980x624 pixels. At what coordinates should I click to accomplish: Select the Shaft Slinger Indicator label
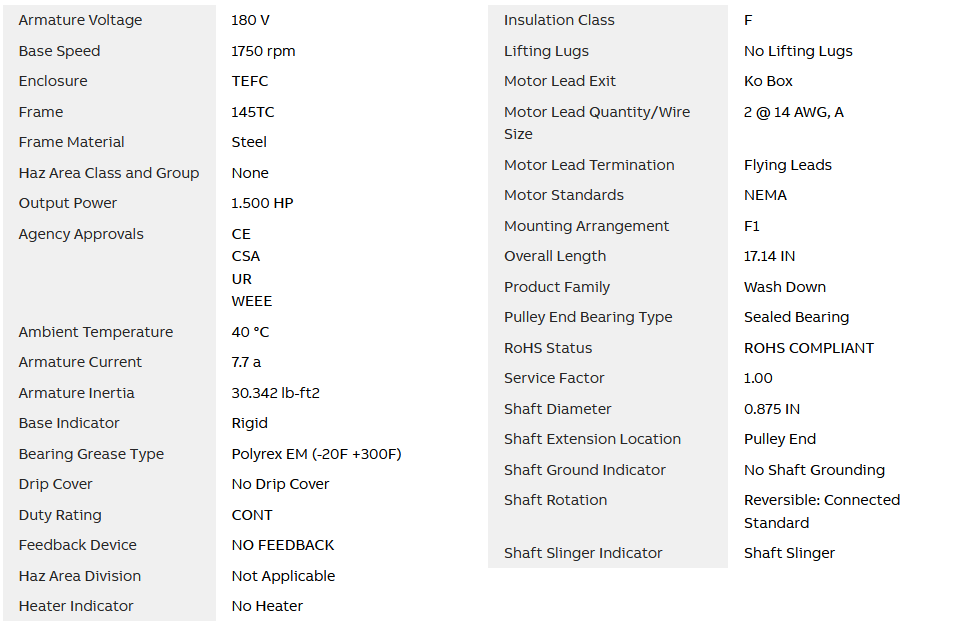tap(583, 553)
